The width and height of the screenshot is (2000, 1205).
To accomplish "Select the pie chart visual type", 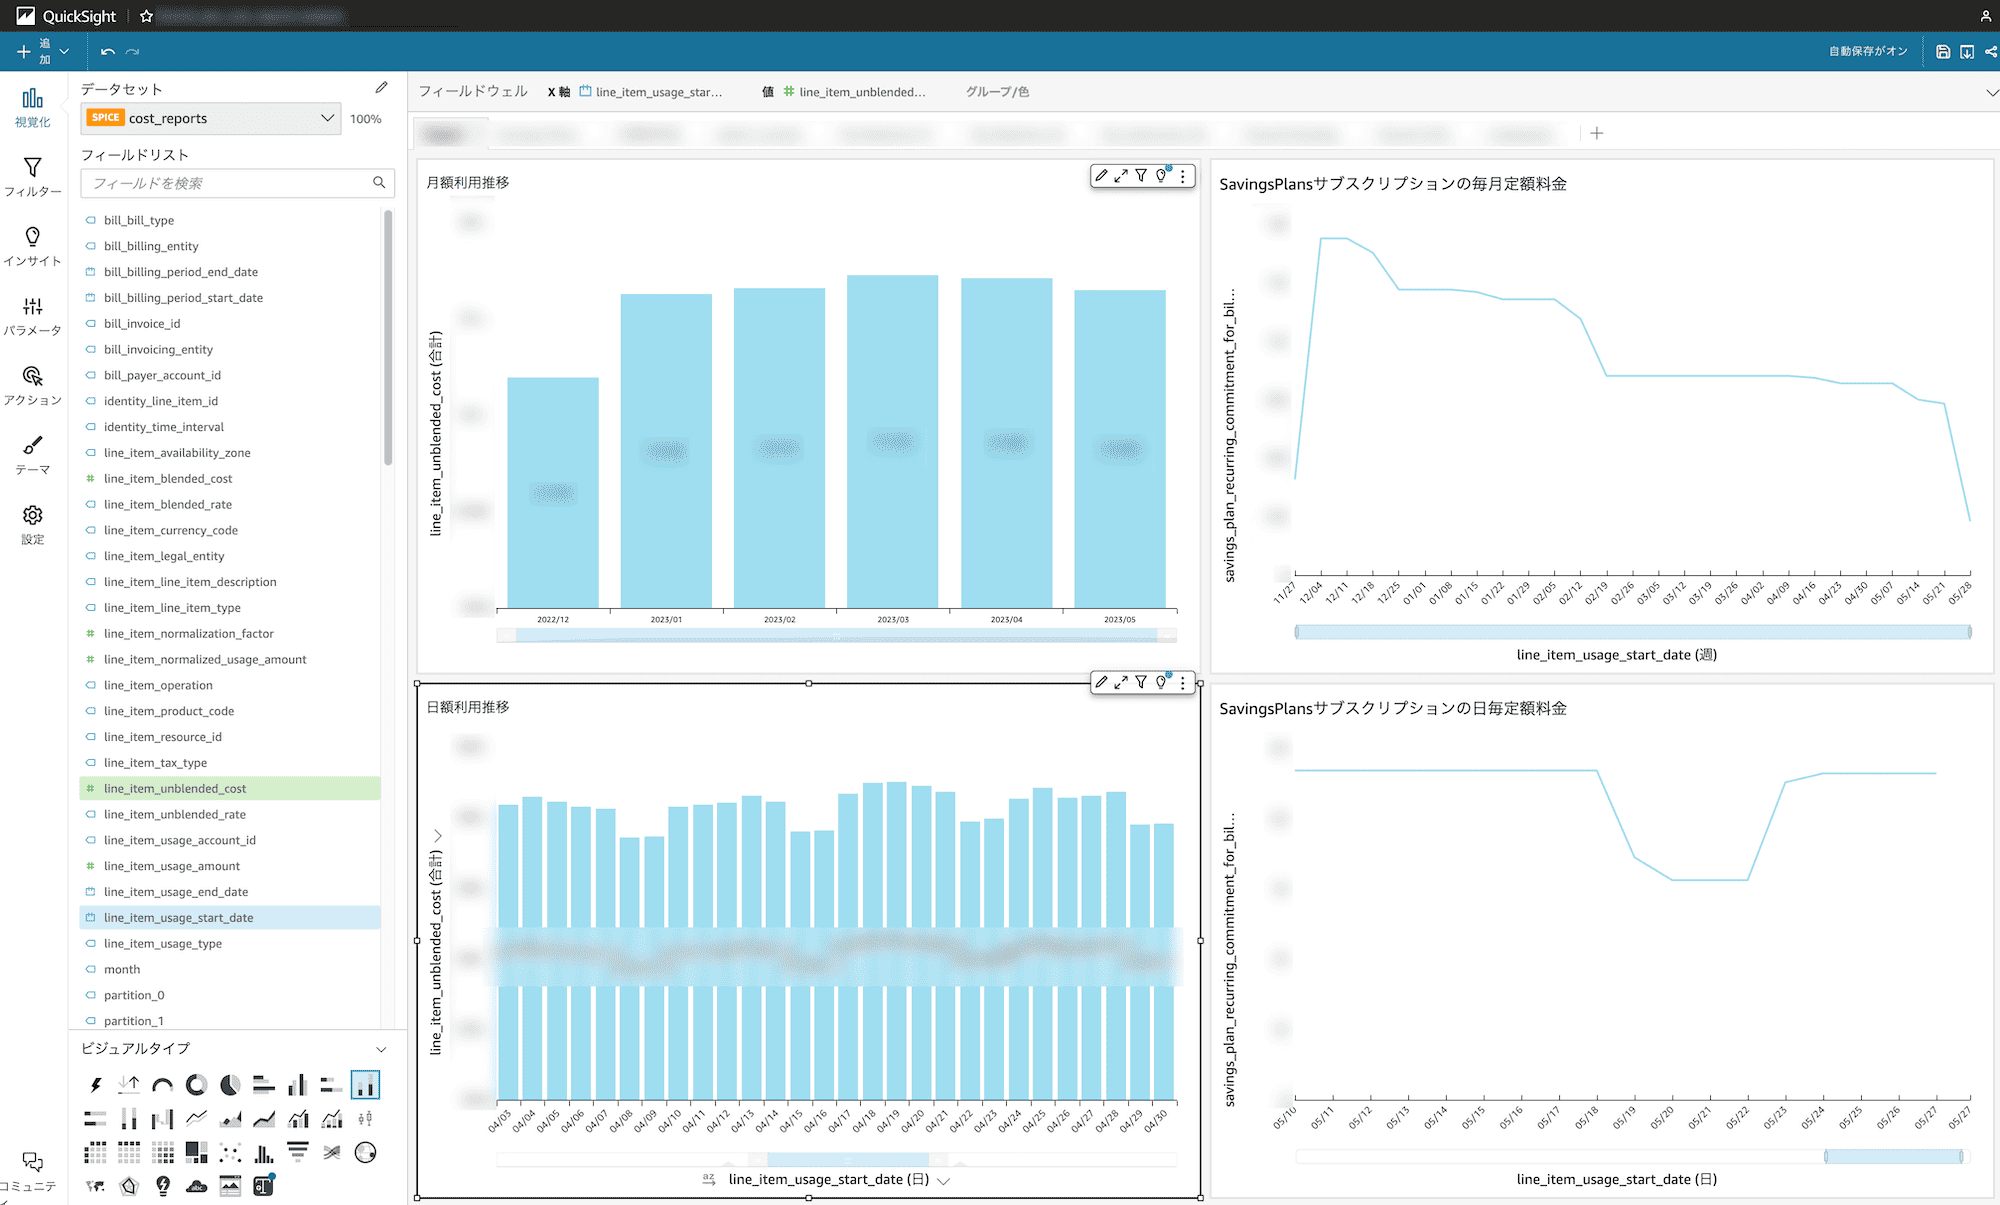I will coord(230,1085).
